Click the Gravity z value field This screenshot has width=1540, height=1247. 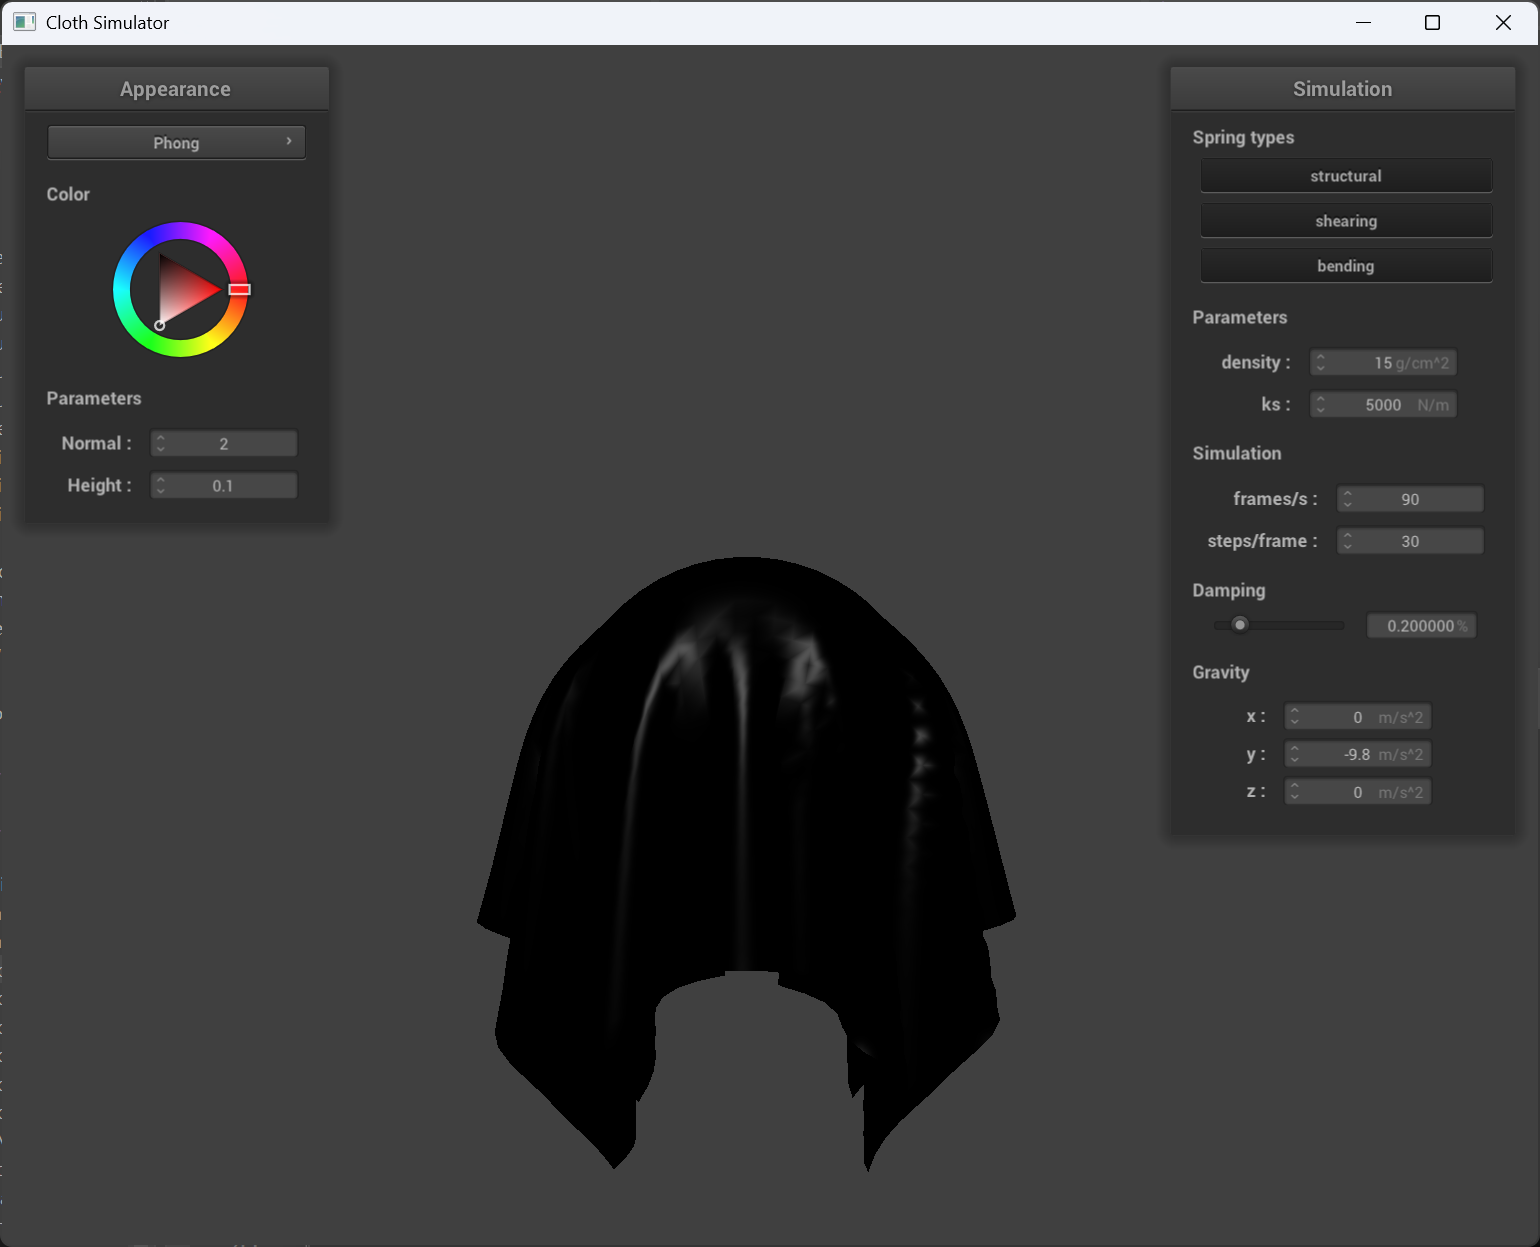[1358, 792]
